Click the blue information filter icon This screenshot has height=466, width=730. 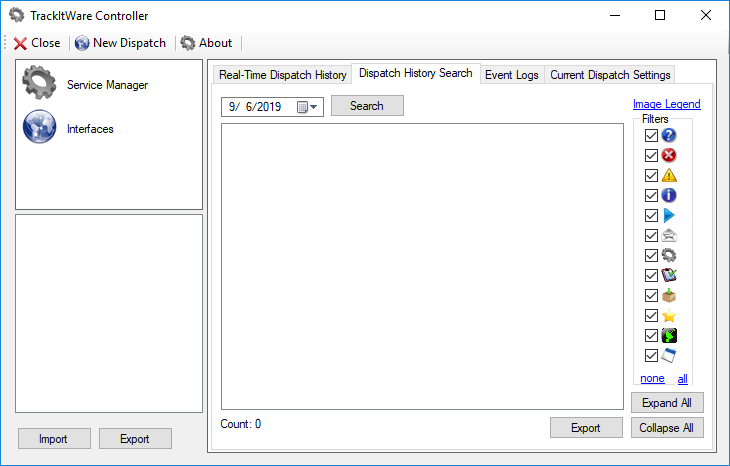[x=669, y=196]
